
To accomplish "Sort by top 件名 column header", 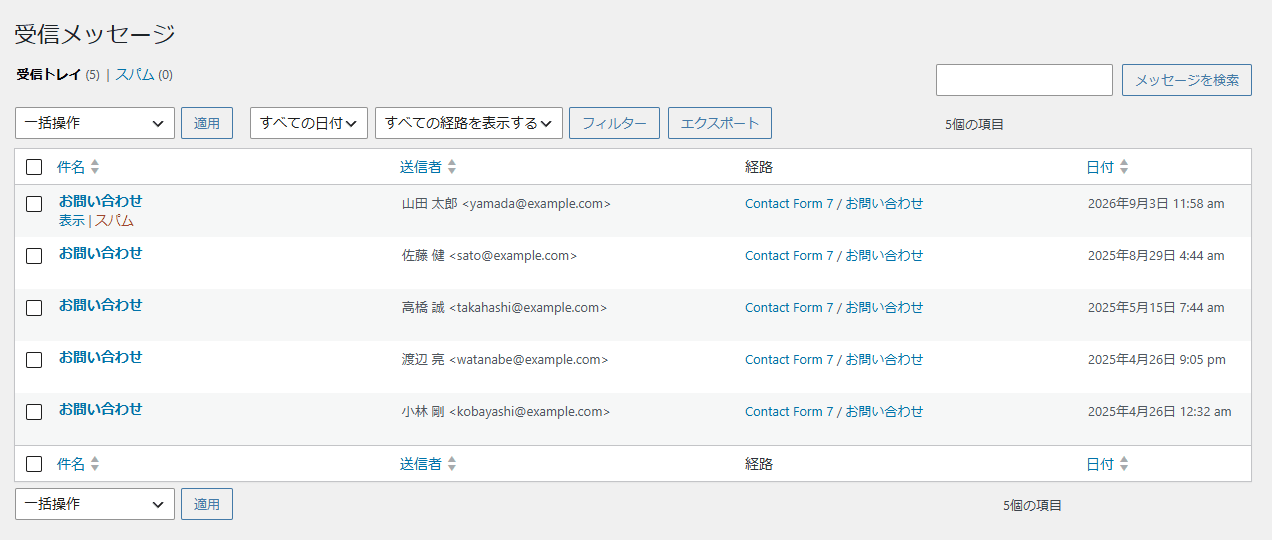I will [71, 167].
